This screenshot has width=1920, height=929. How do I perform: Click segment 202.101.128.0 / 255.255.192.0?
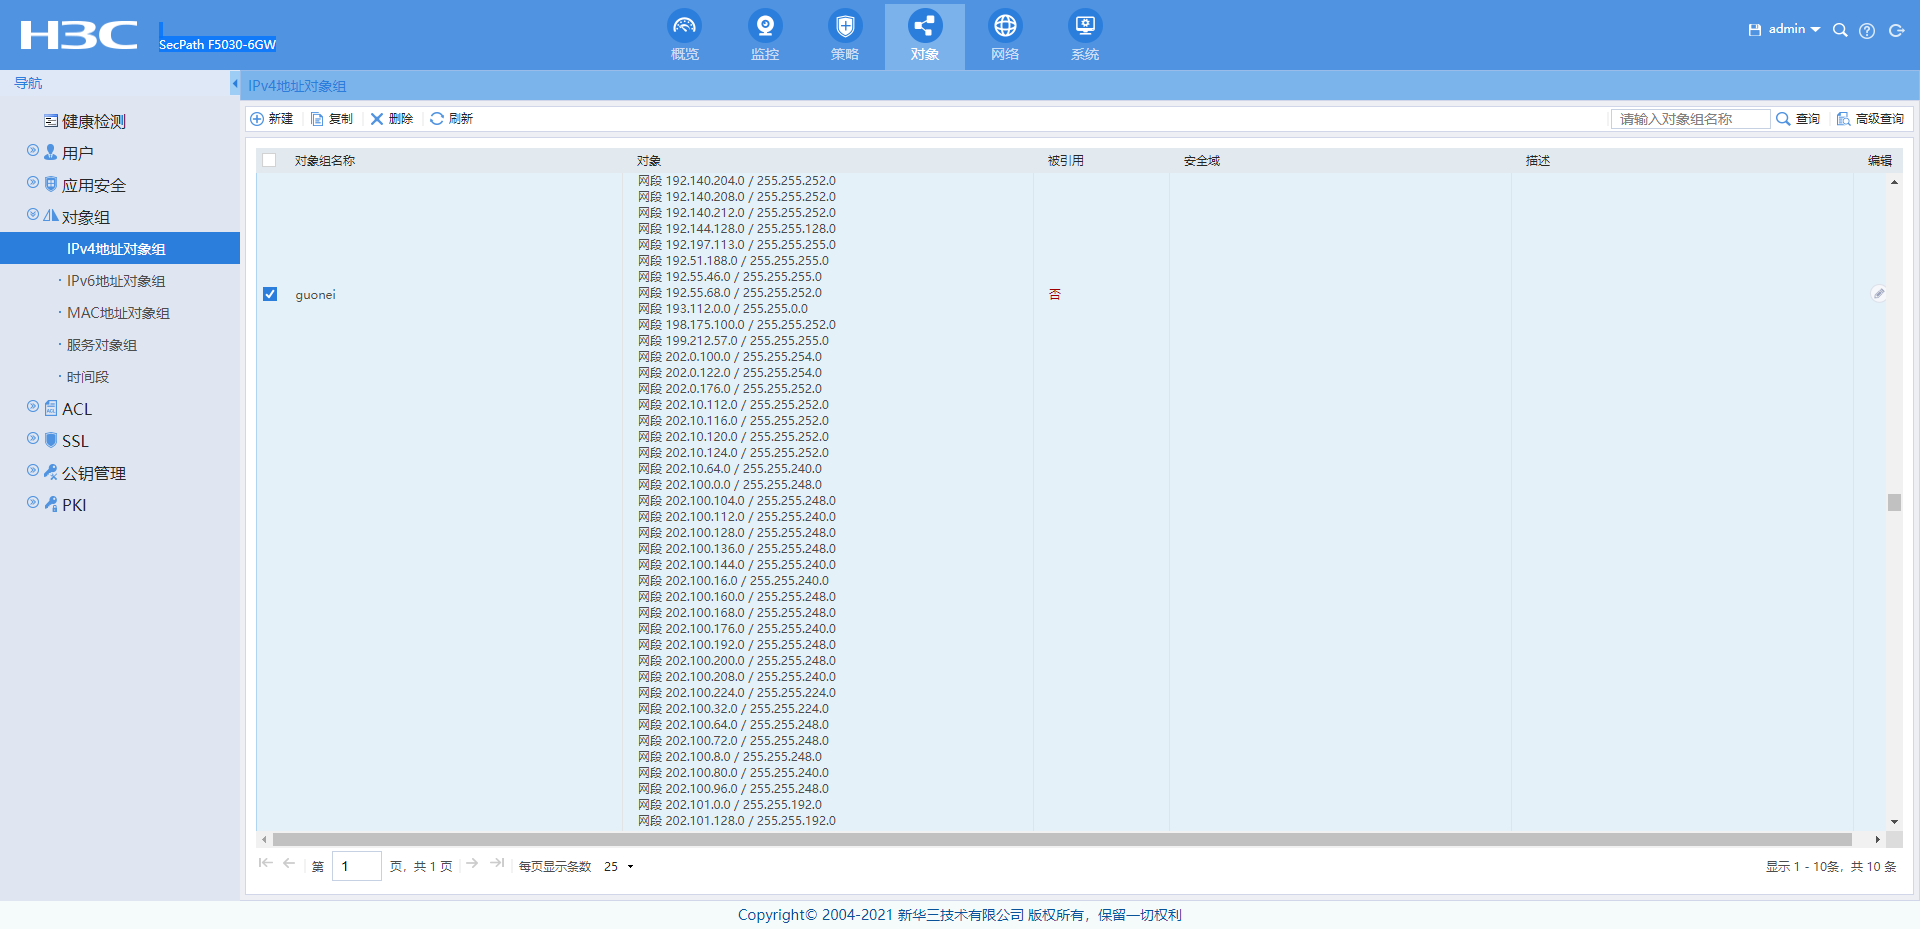coord(737,821)
